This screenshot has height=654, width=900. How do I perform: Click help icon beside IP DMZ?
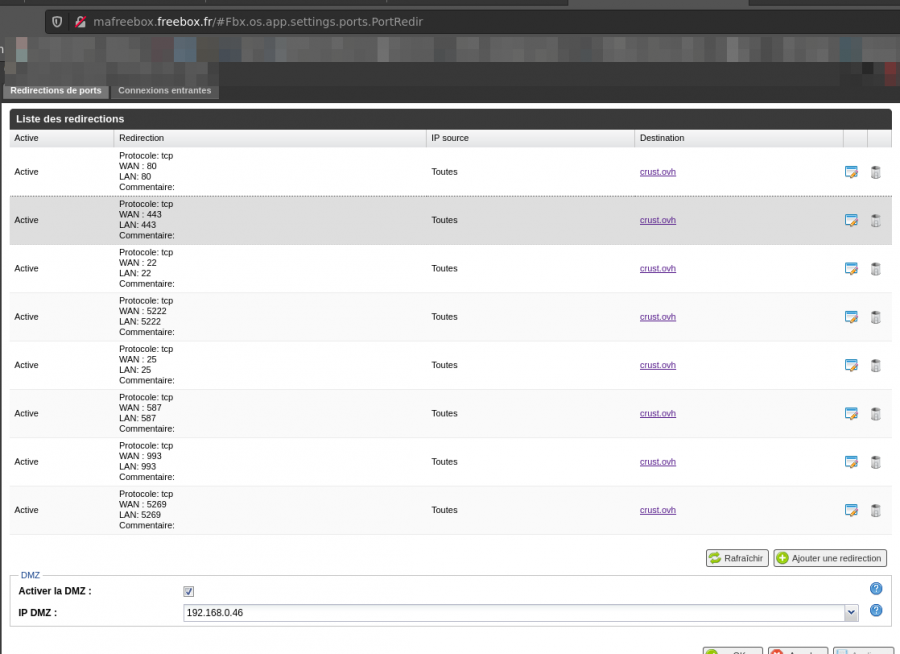(x=876, y=611)
